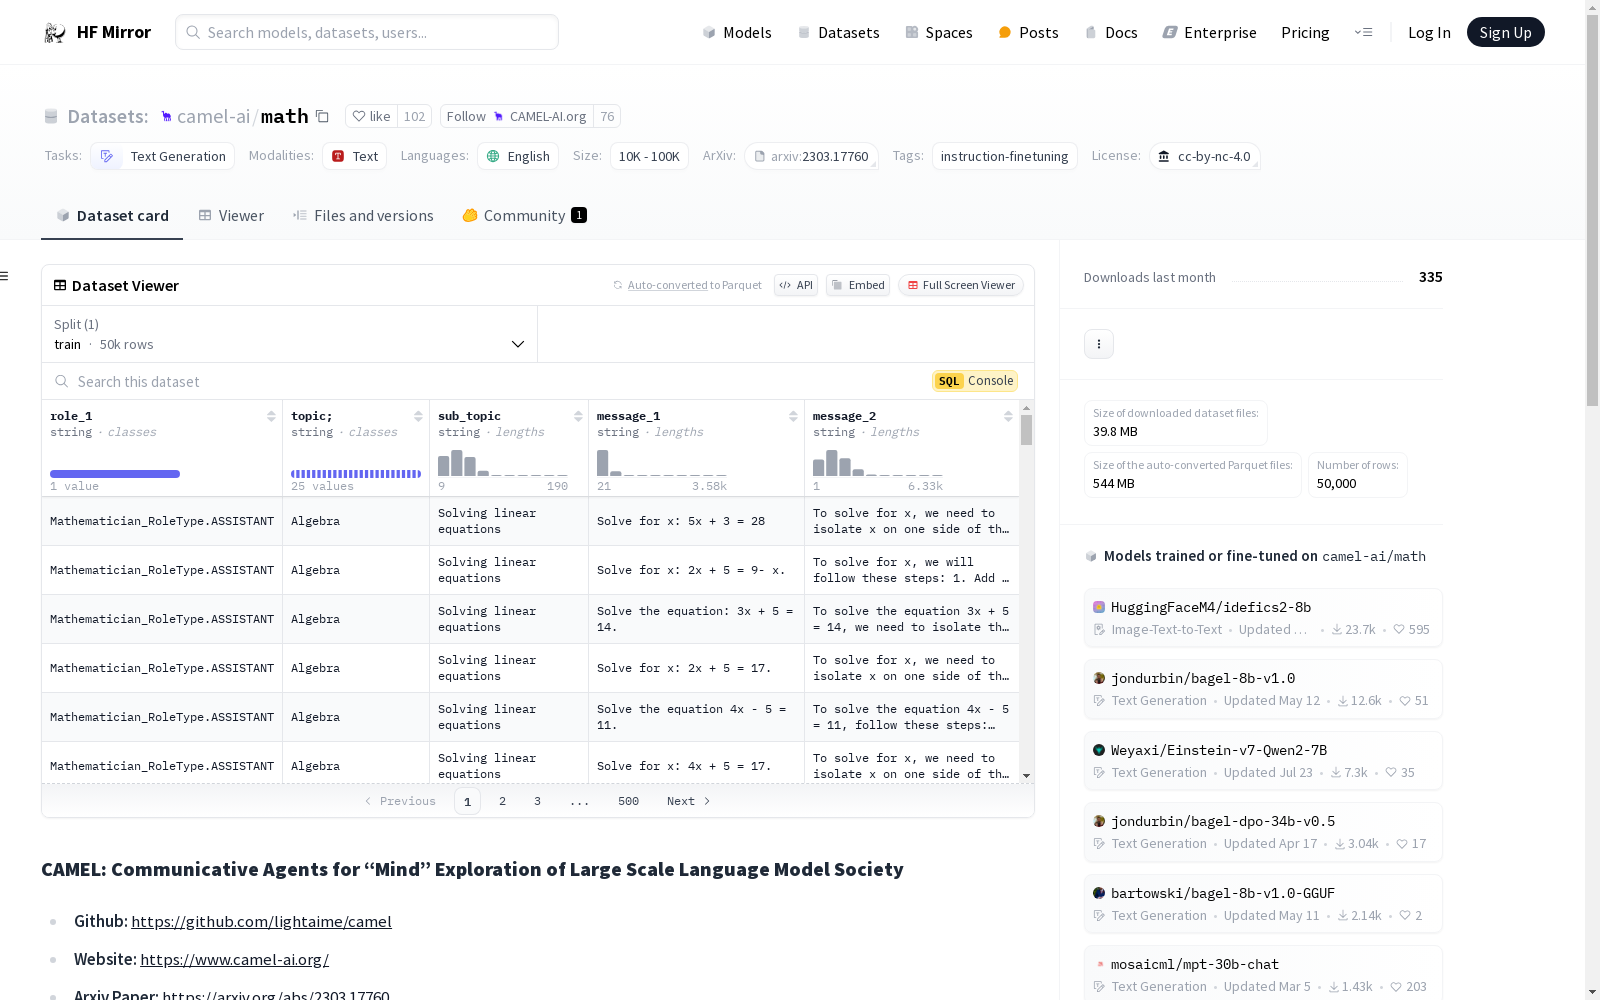Open the jondurbin/bagel-dpo-34b-v0.5 model card
This screenshot has width=1600, height=1000.
point(1263,831)
